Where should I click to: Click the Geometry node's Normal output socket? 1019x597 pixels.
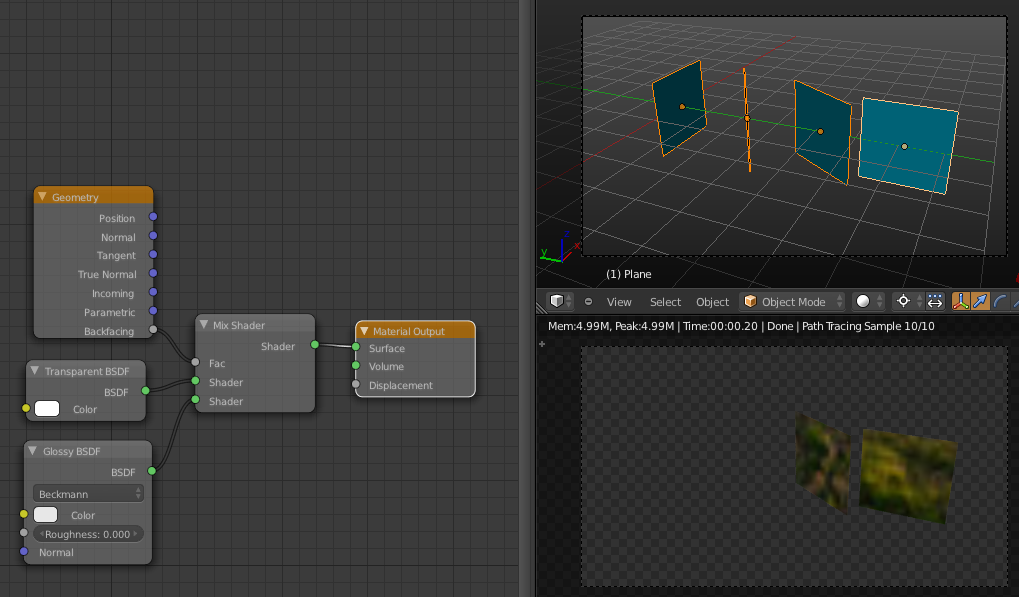tap(153, 235)
